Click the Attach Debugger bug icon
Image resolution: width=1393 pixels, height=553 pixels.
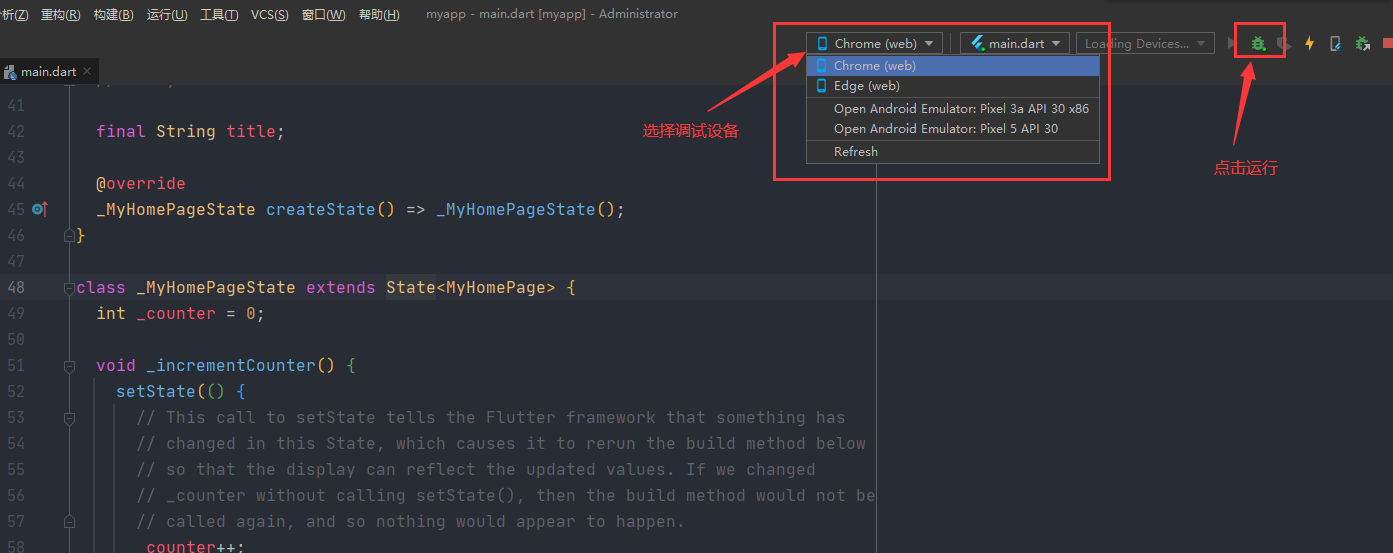click(x=1361, y=44)
